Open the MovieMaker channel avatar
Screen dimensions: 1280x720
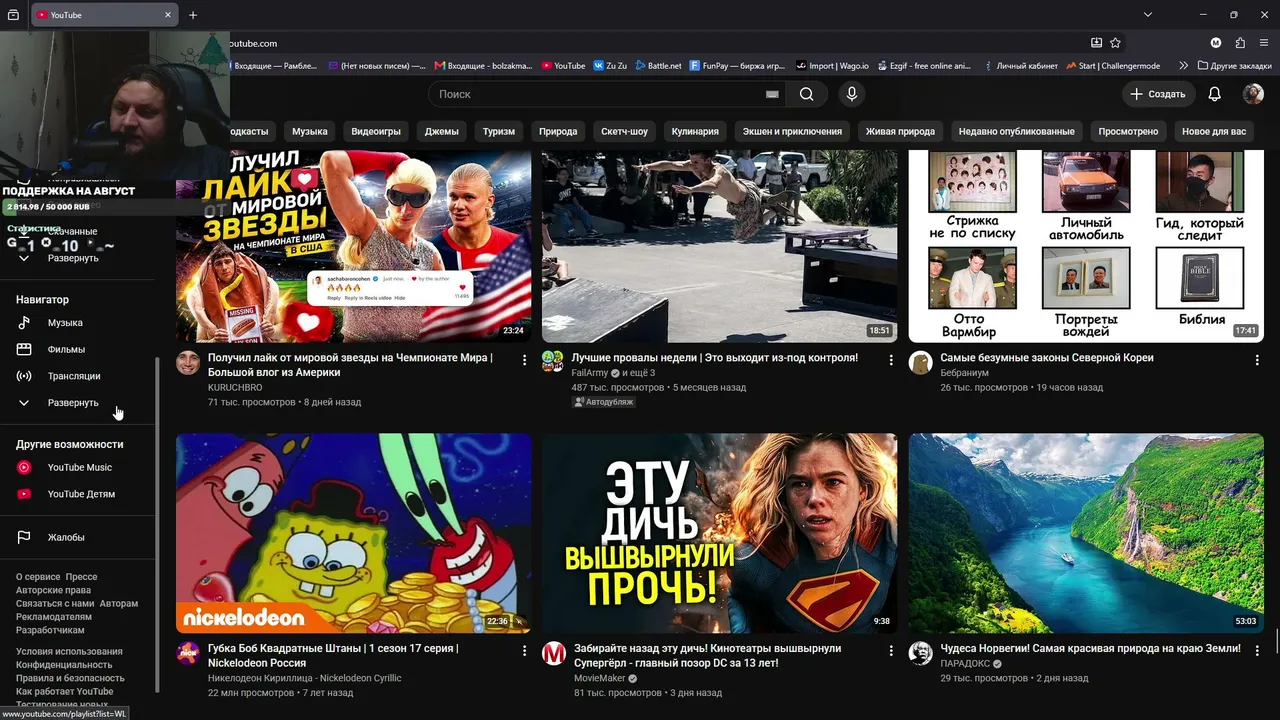(553, 653)
